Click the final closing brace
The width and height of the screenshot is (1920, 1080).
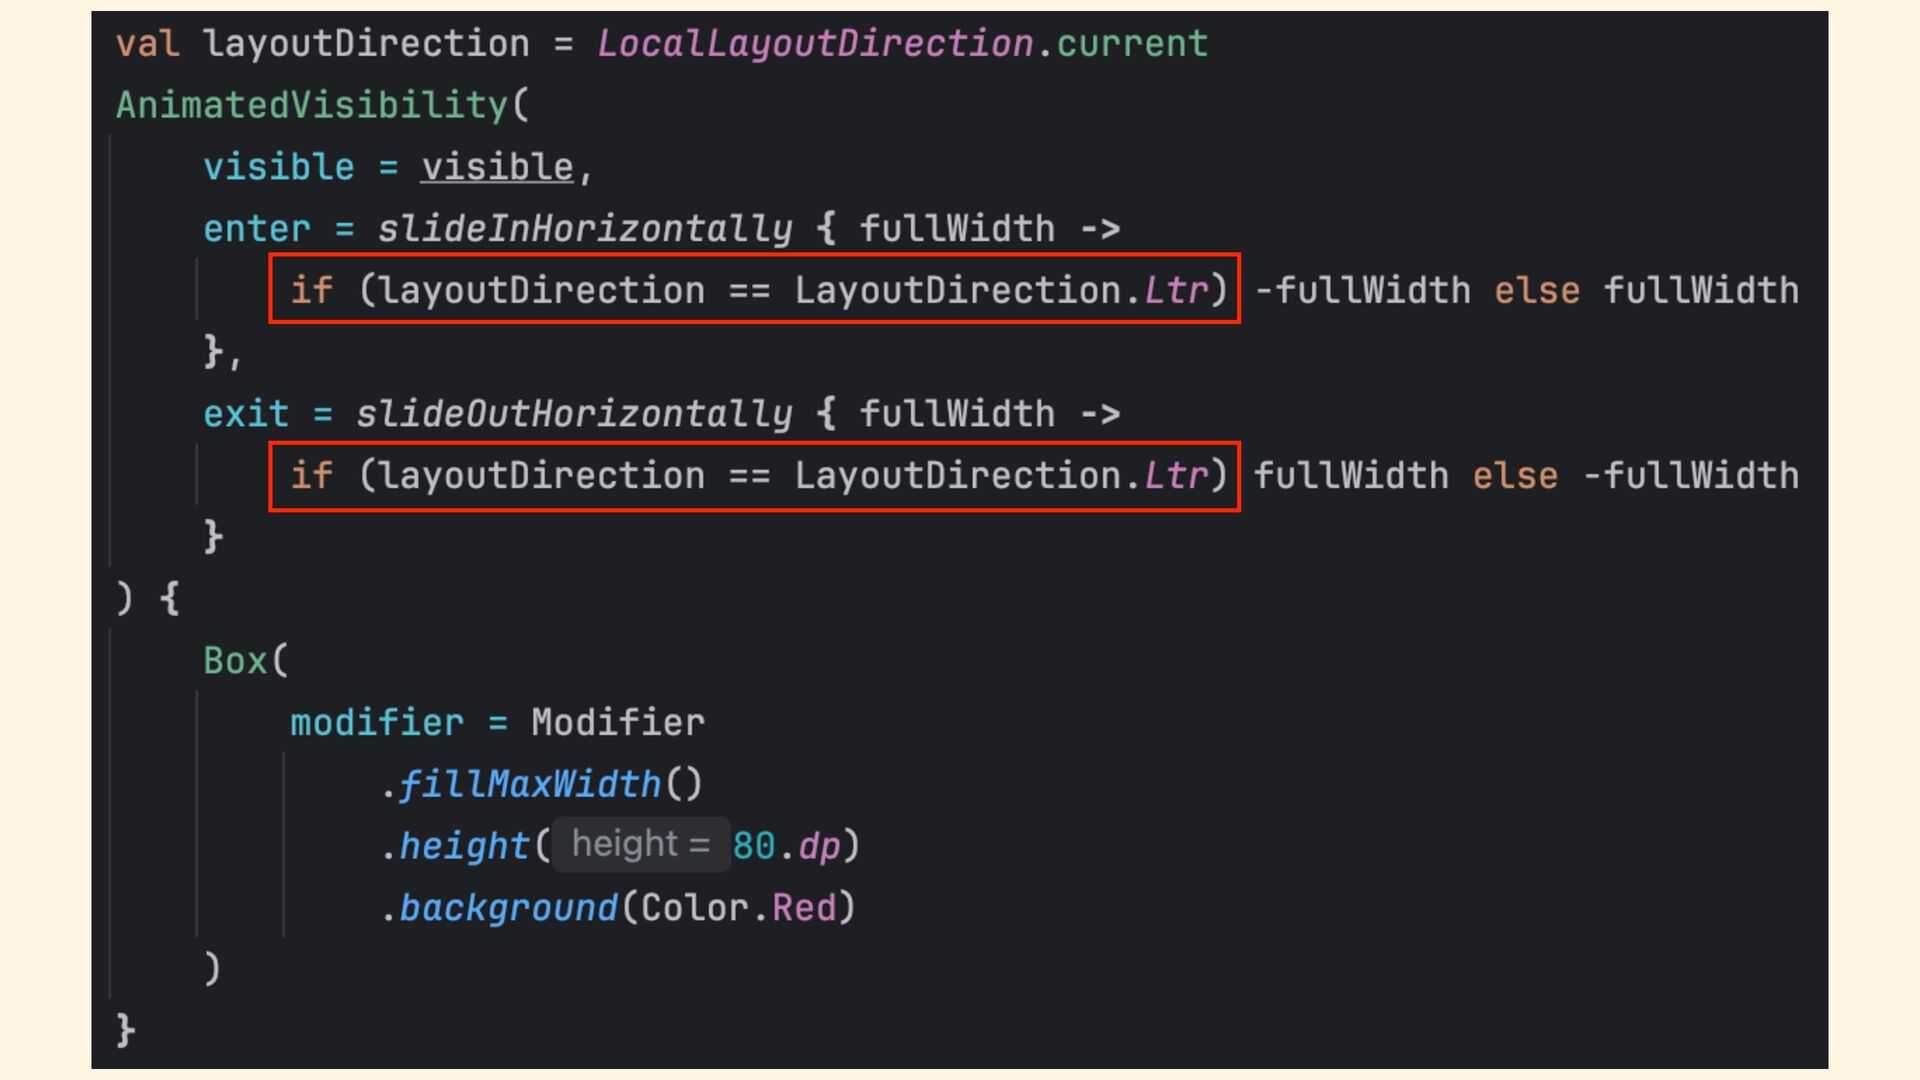click(x=125, y=1030)
